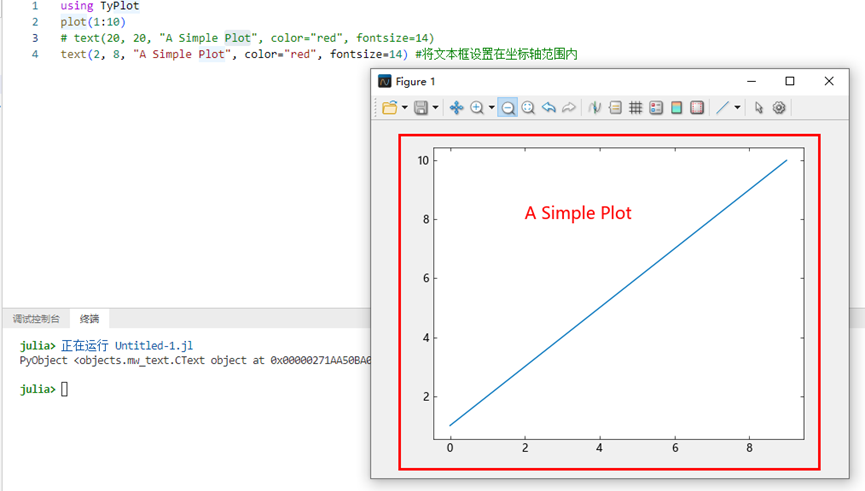Click the julia prompt input cursor
Viewport: 865px width, 491px height.
coord(65,389)
